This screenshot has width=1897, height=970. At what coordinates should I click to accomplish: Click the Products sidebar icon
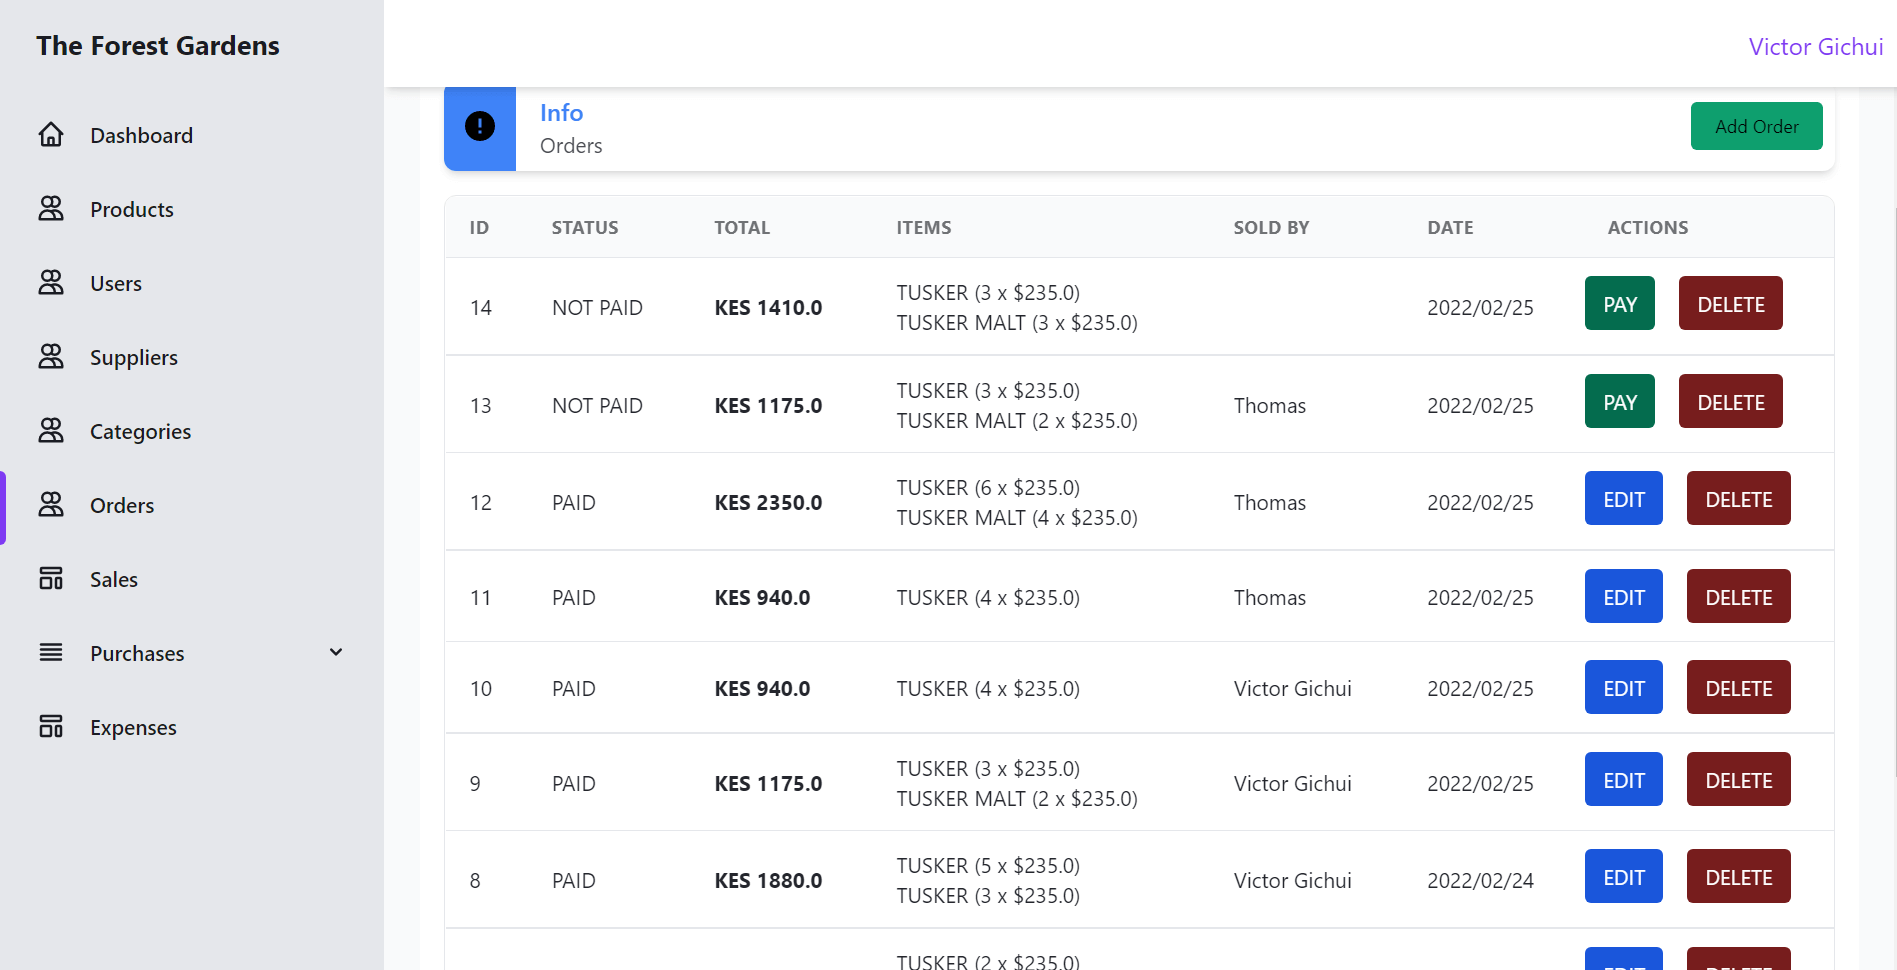coord(51,209)
